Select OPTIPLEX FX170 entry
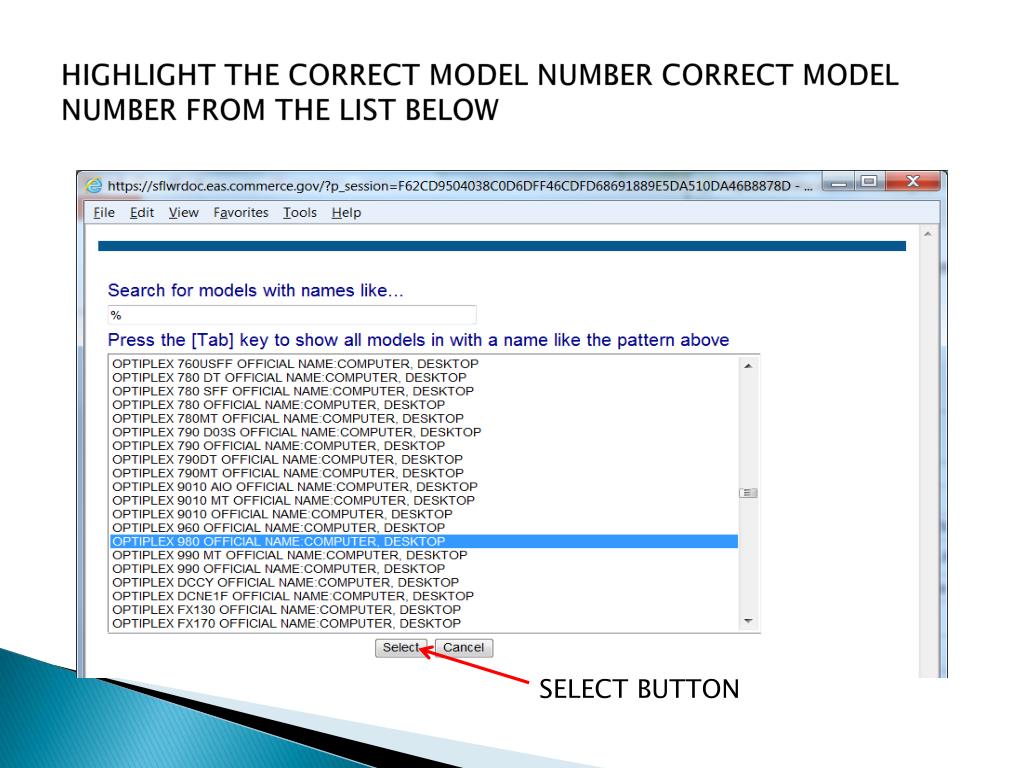The height and width of the screenshot is (768, 1024). click(424, 624)
